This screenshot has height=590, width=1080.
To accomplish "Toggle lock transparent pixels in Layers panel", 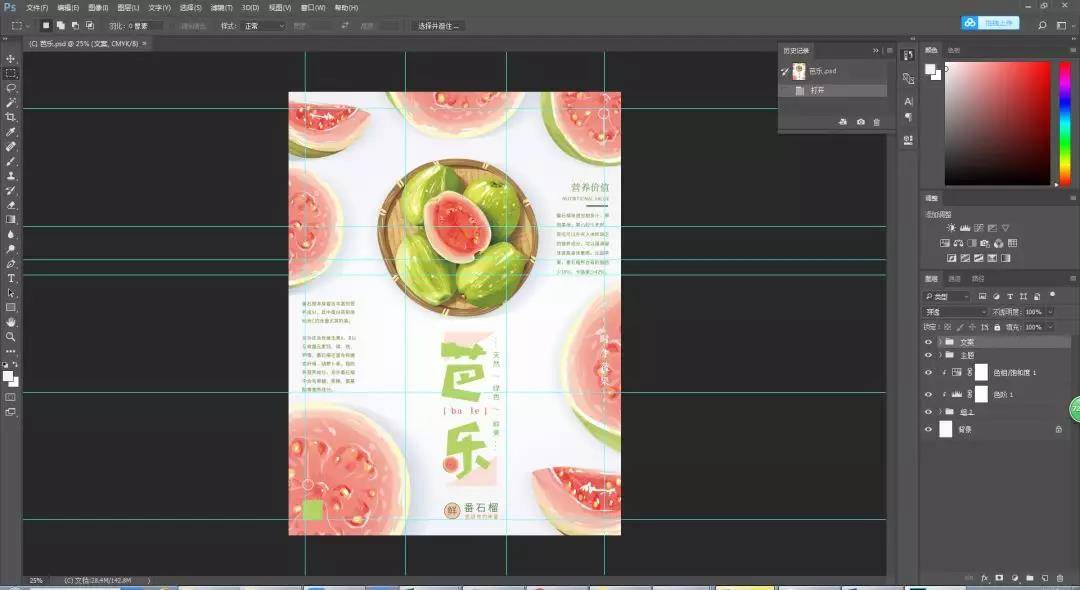I will coord(948,327).
